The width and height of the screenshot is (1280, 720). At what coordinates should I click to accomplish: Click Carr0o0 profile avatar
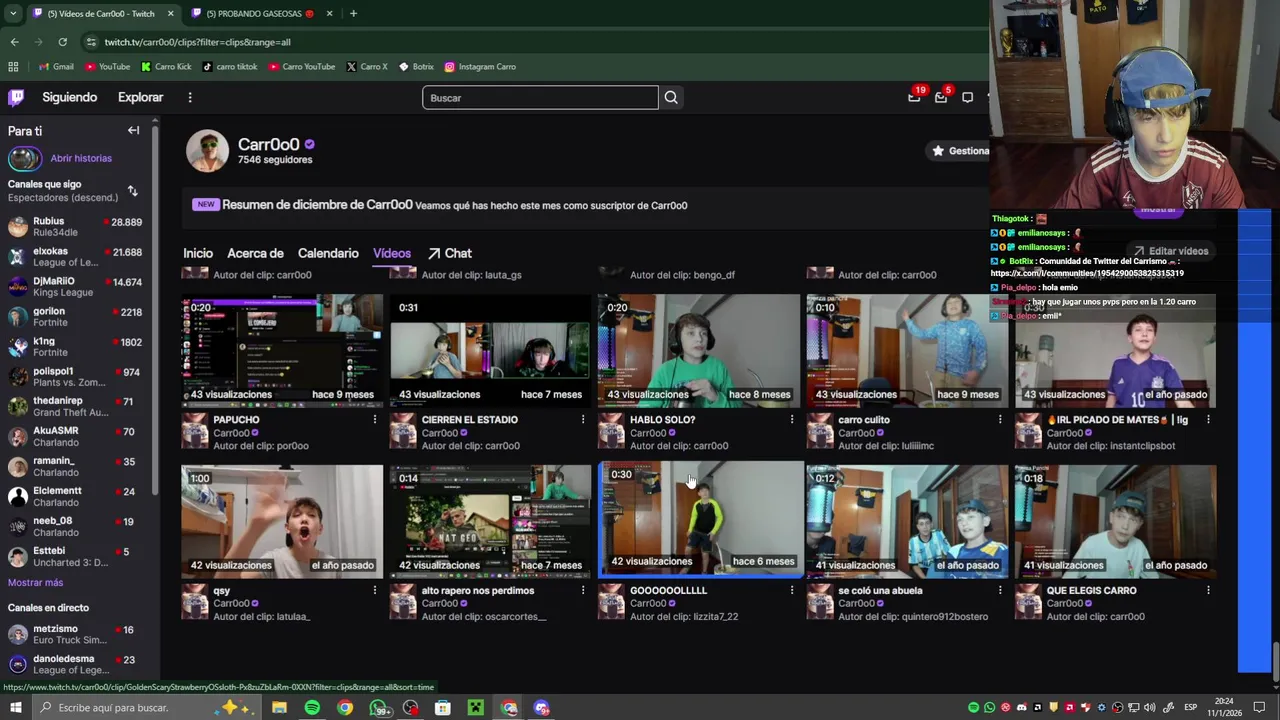click(207, 151)
